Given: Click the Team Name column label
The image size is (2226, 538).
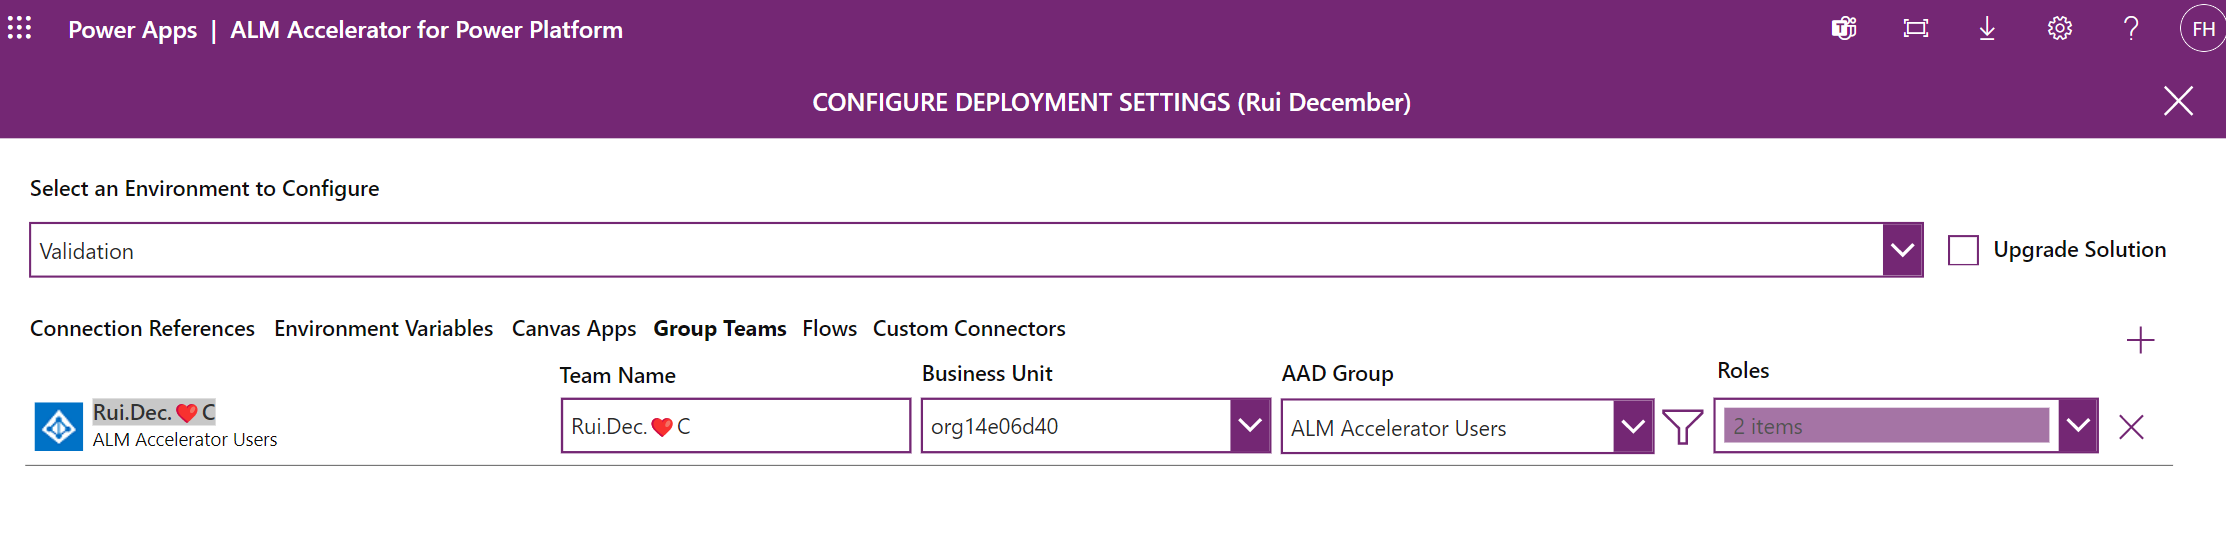Looking at the screenshot, I should point(617,375).
